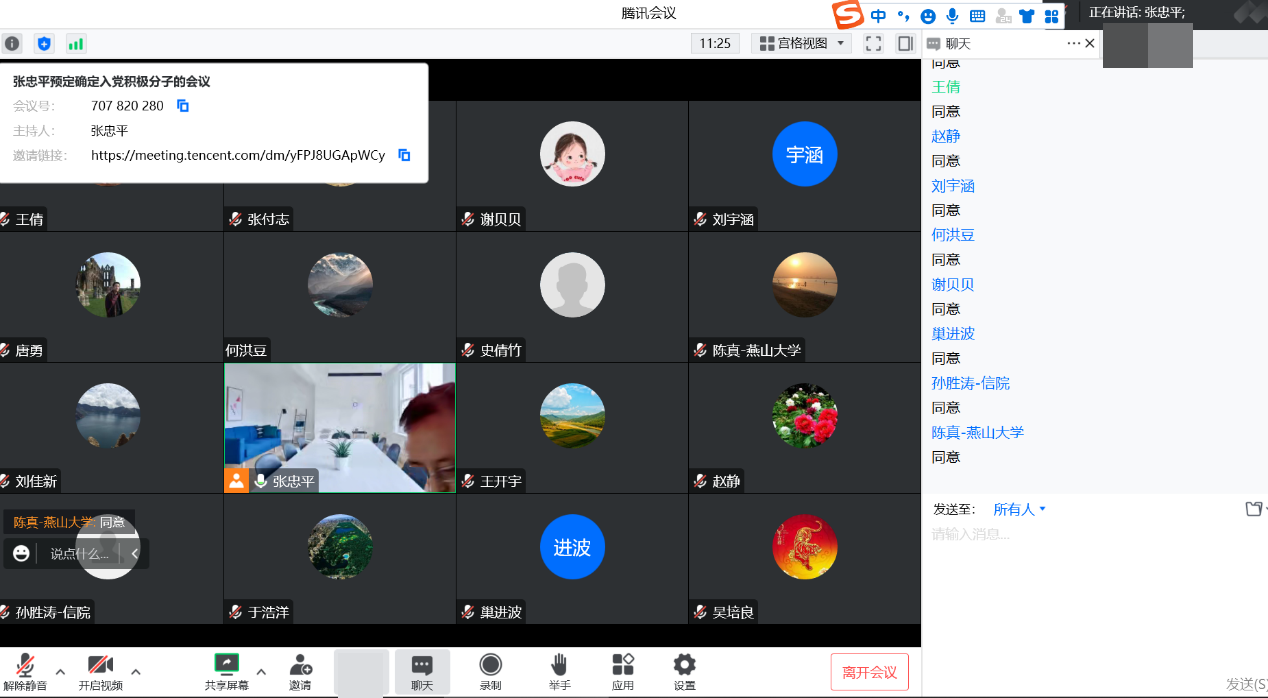Select 张忠平's video thumbnail

pos(339,427)
